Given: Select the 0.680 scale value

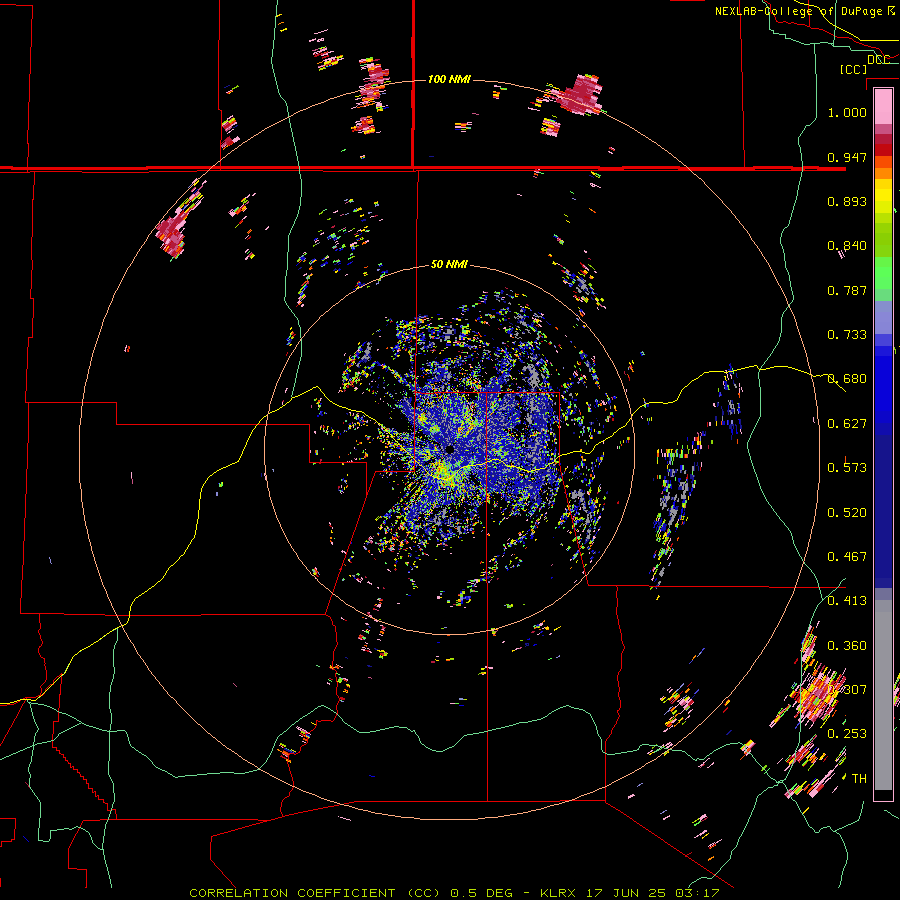Looking at the screenshot, I should point(847,379).
